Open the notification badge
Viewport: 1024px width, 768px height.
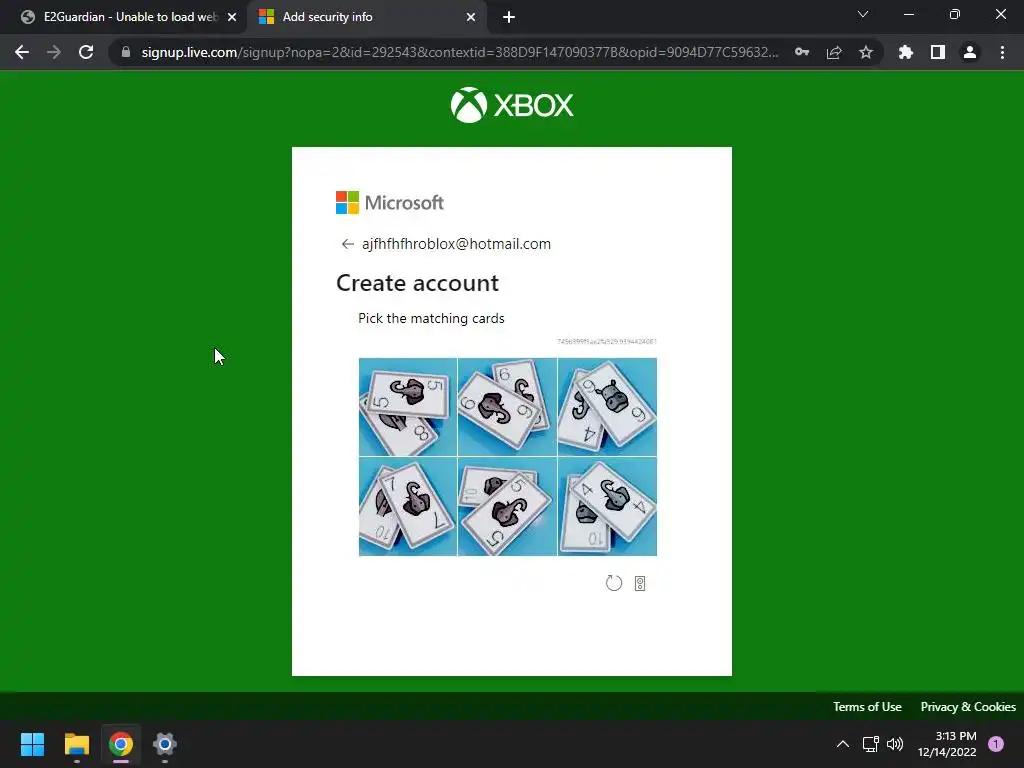[996, 744]
